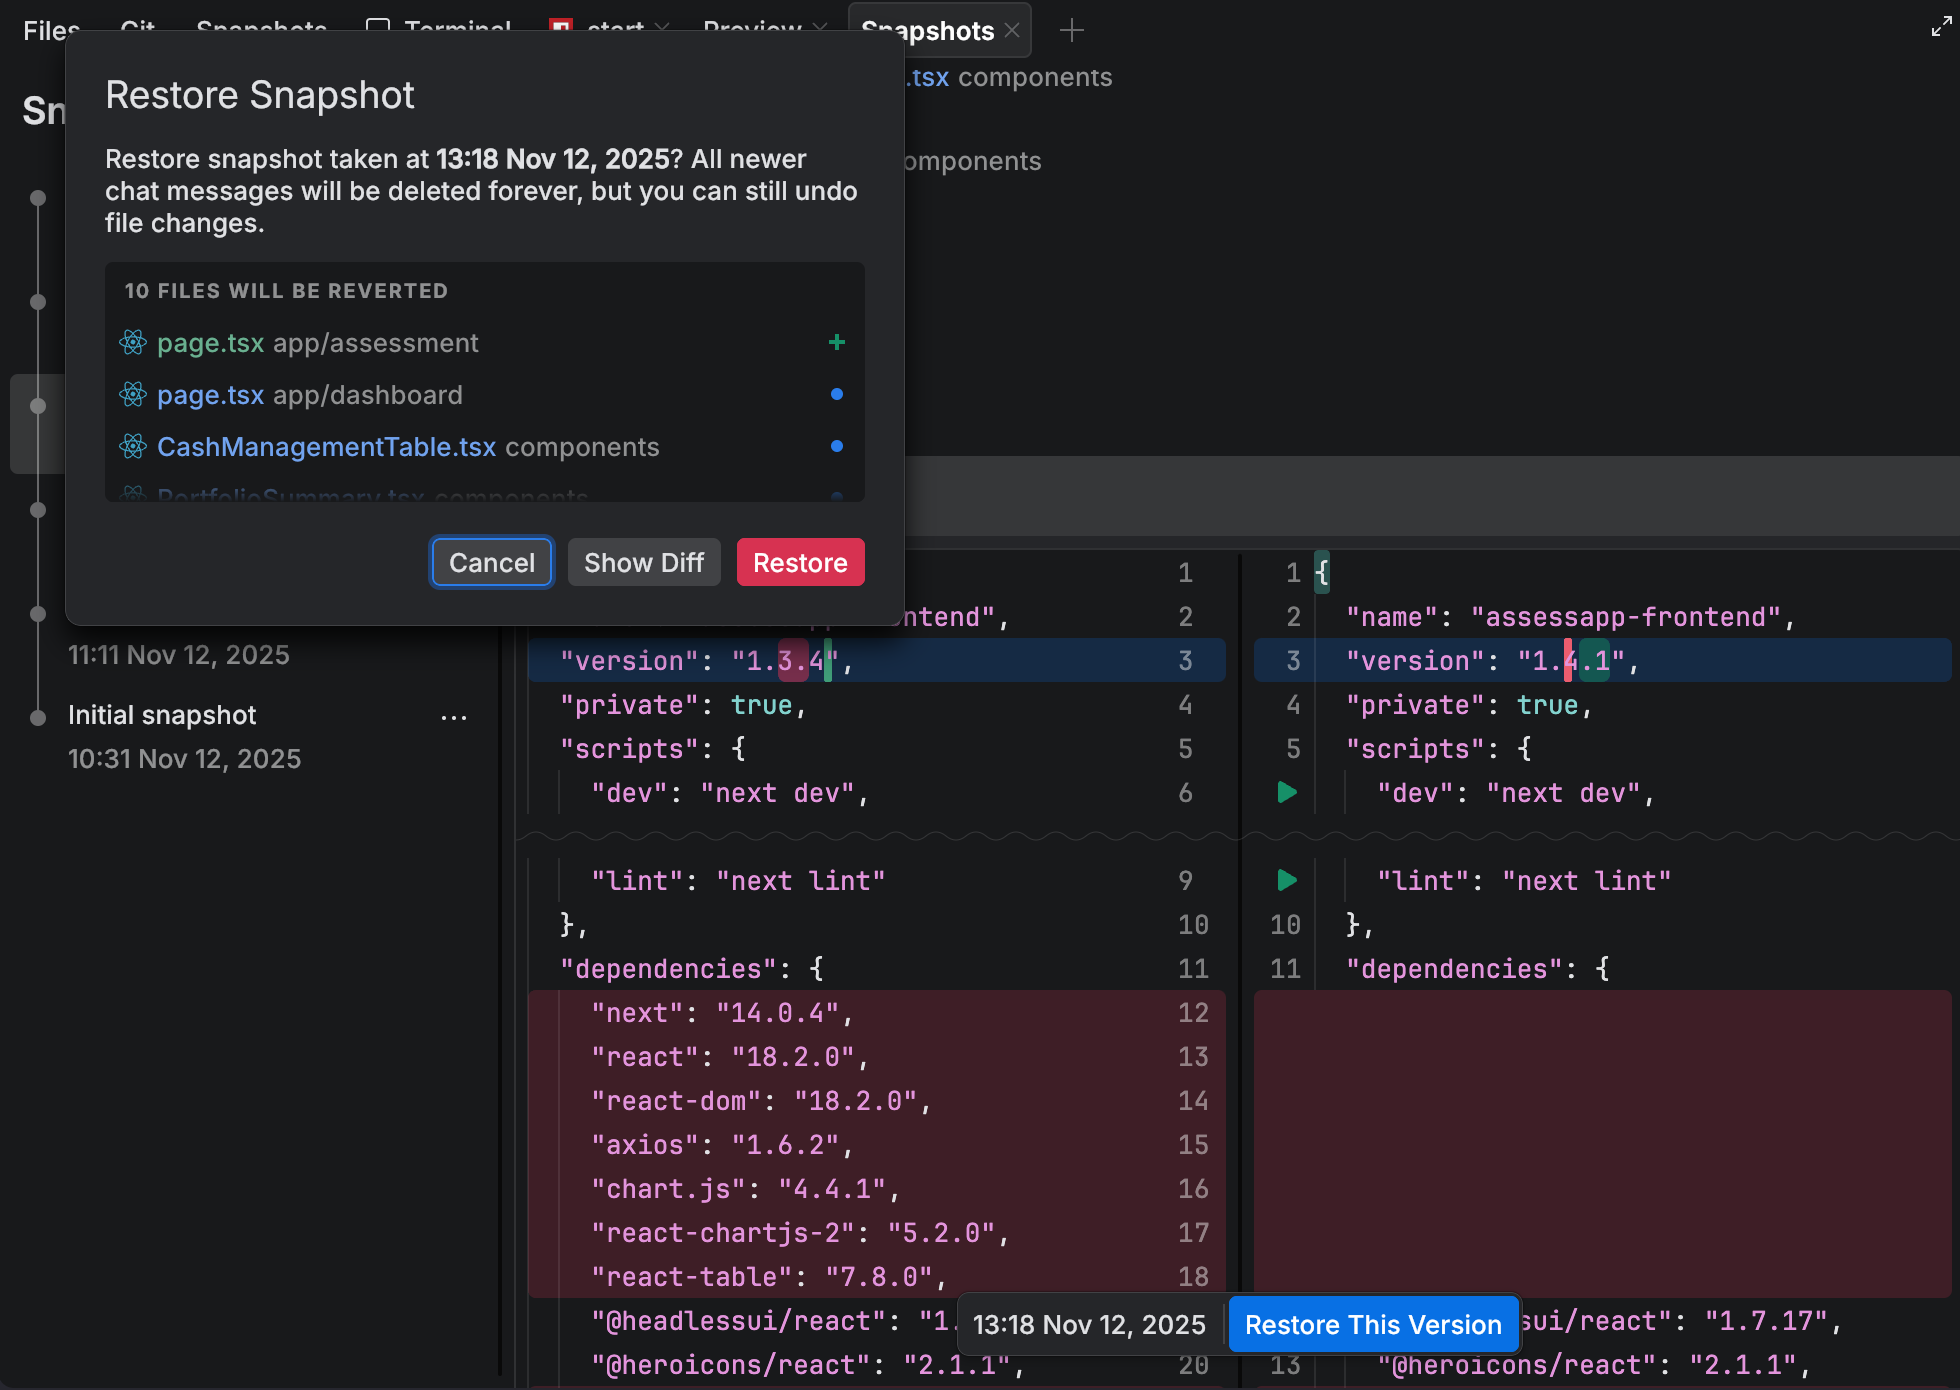Confirm with the red Restore button
The height and width of the screenshot is (1390, 1960).
tap(800, 563)
